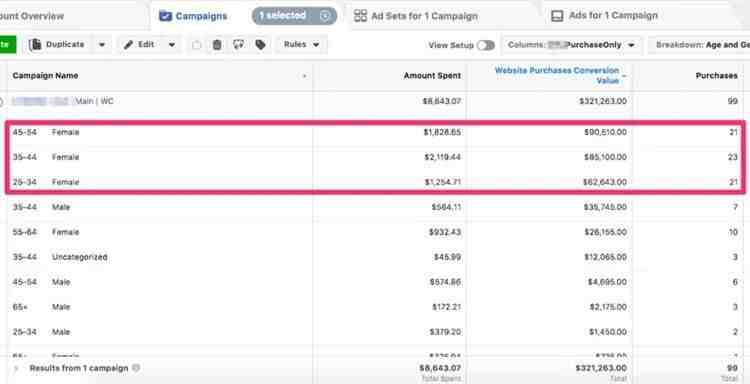
Task: Open the Edit options dropdown arrow
Action: click(x=172, y=45)
